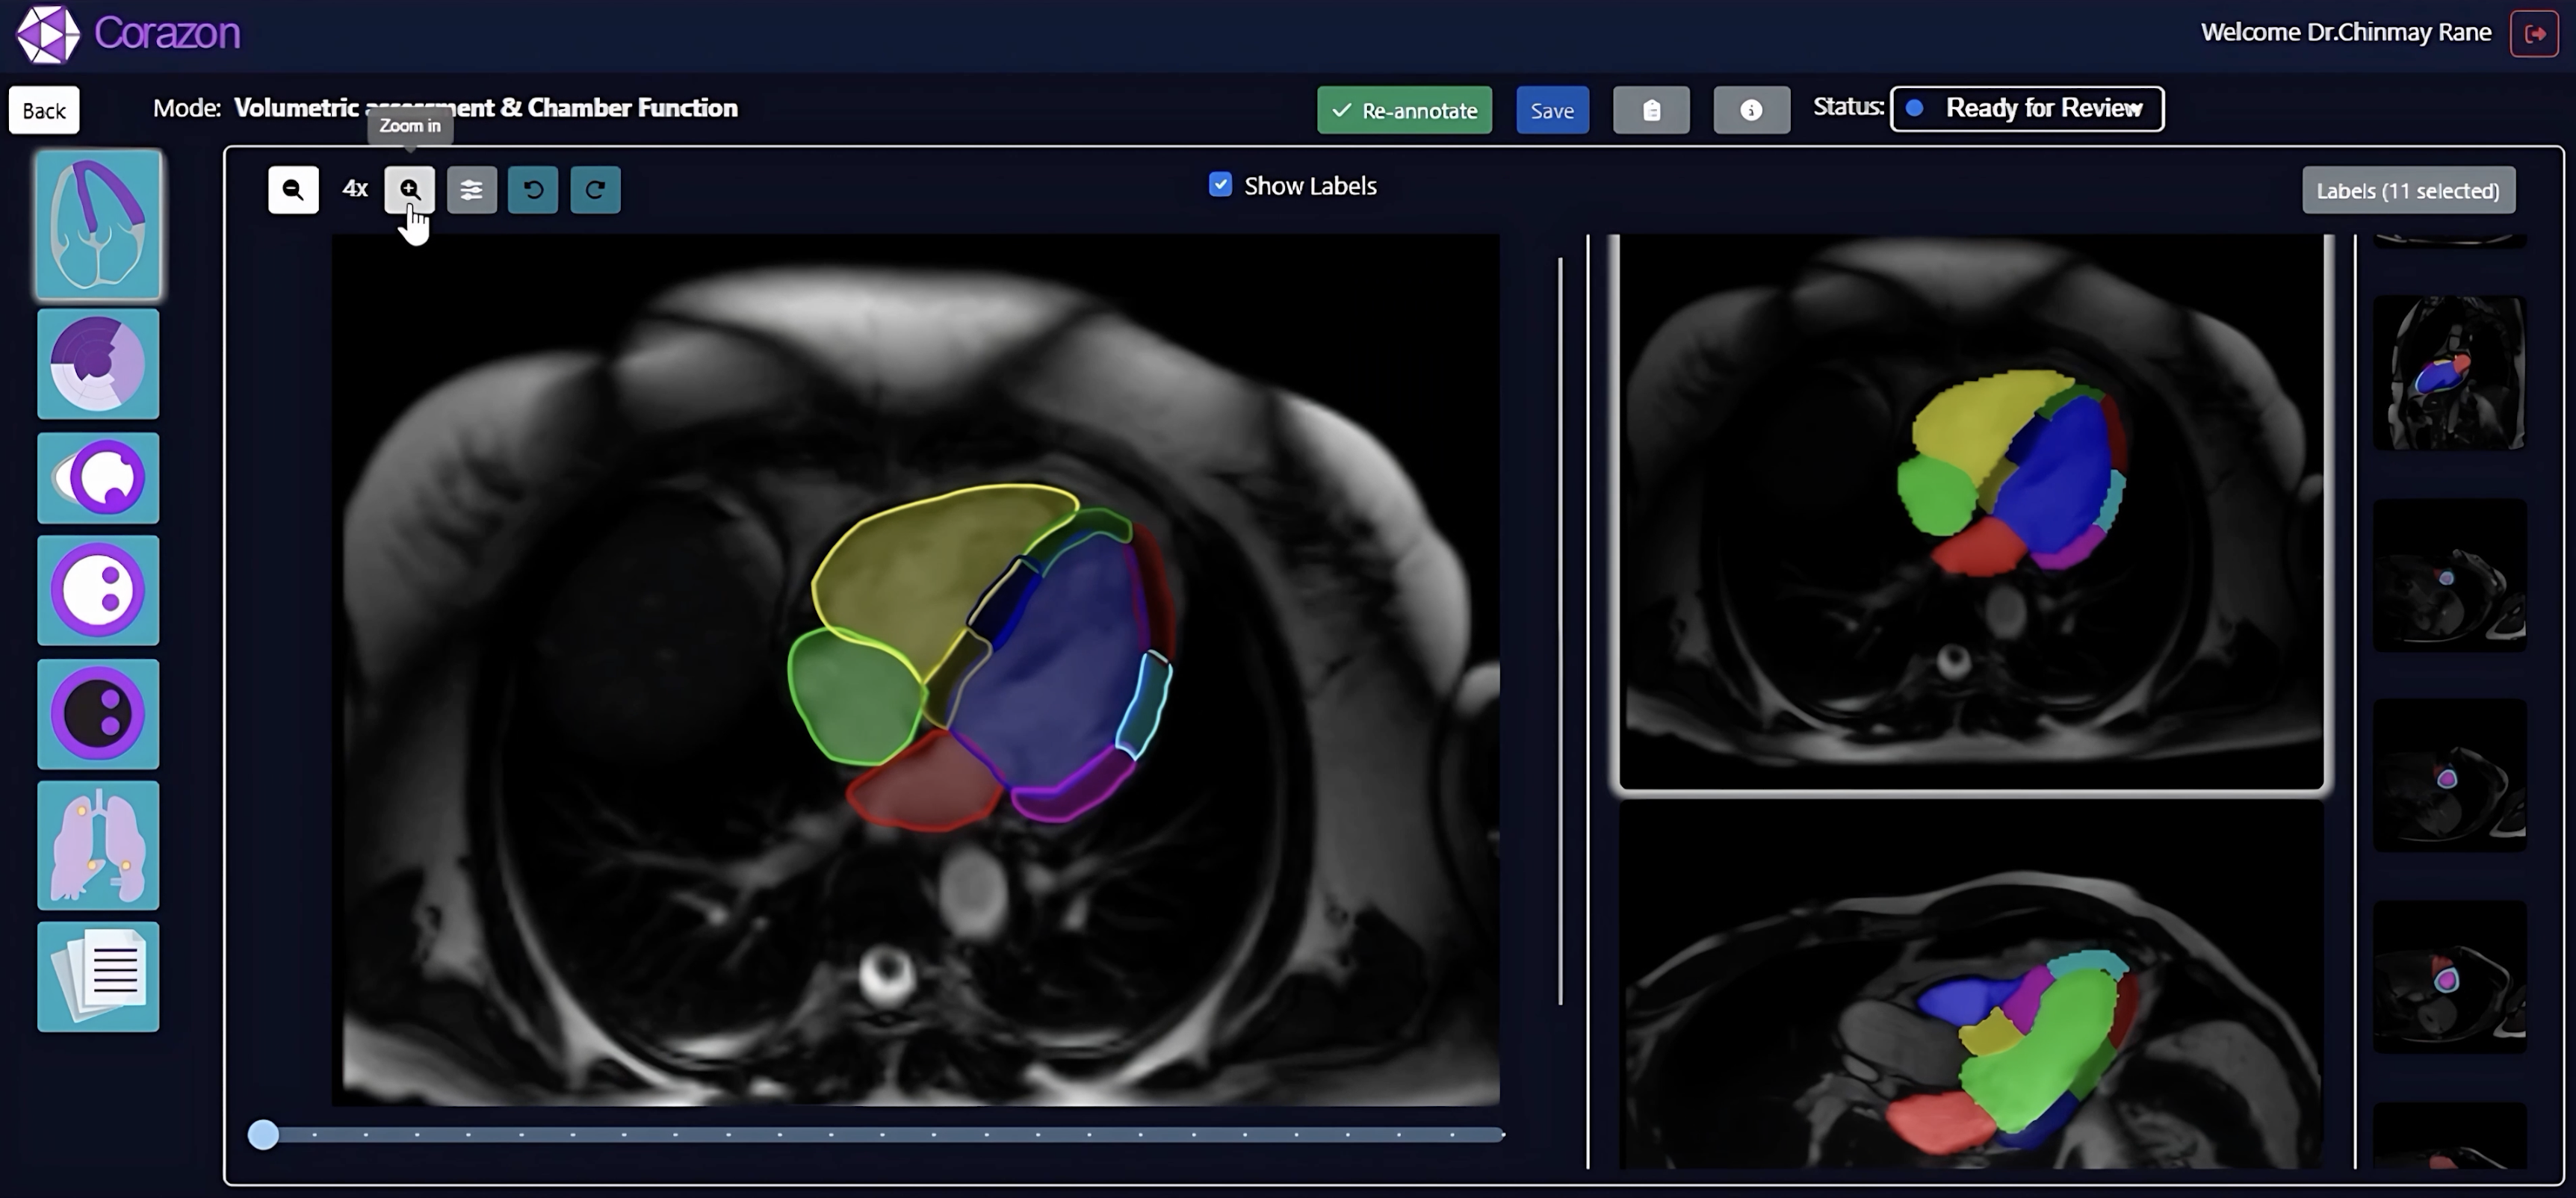Viewport: 2576px width, 1198px height.
Task: Open the Ready for Review status selector
Action: coord(2026,108)
